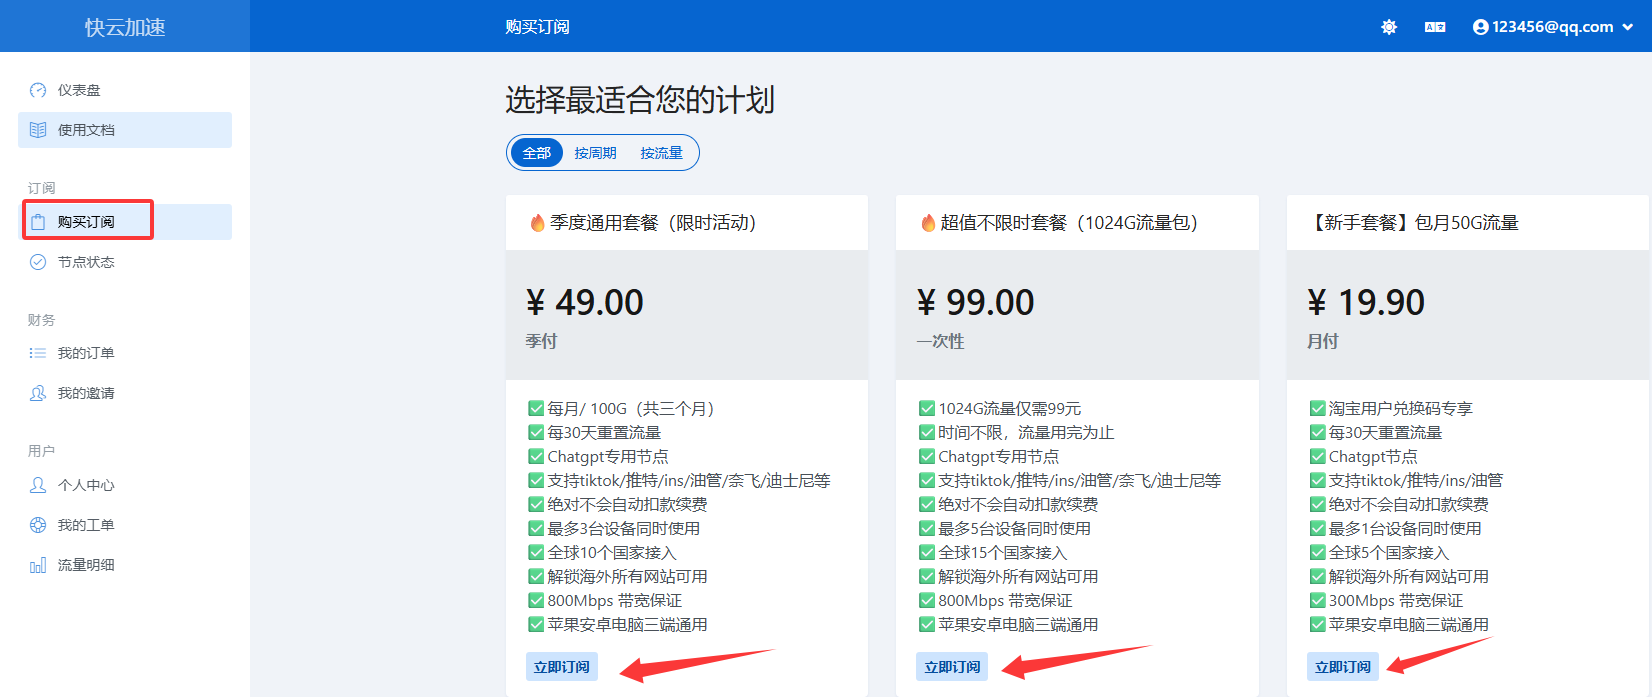Click the 1024G流量仅需99元 feature line
This screenshot has height=697, width=1652.
pyautogui.click(x=1000, y=408)
